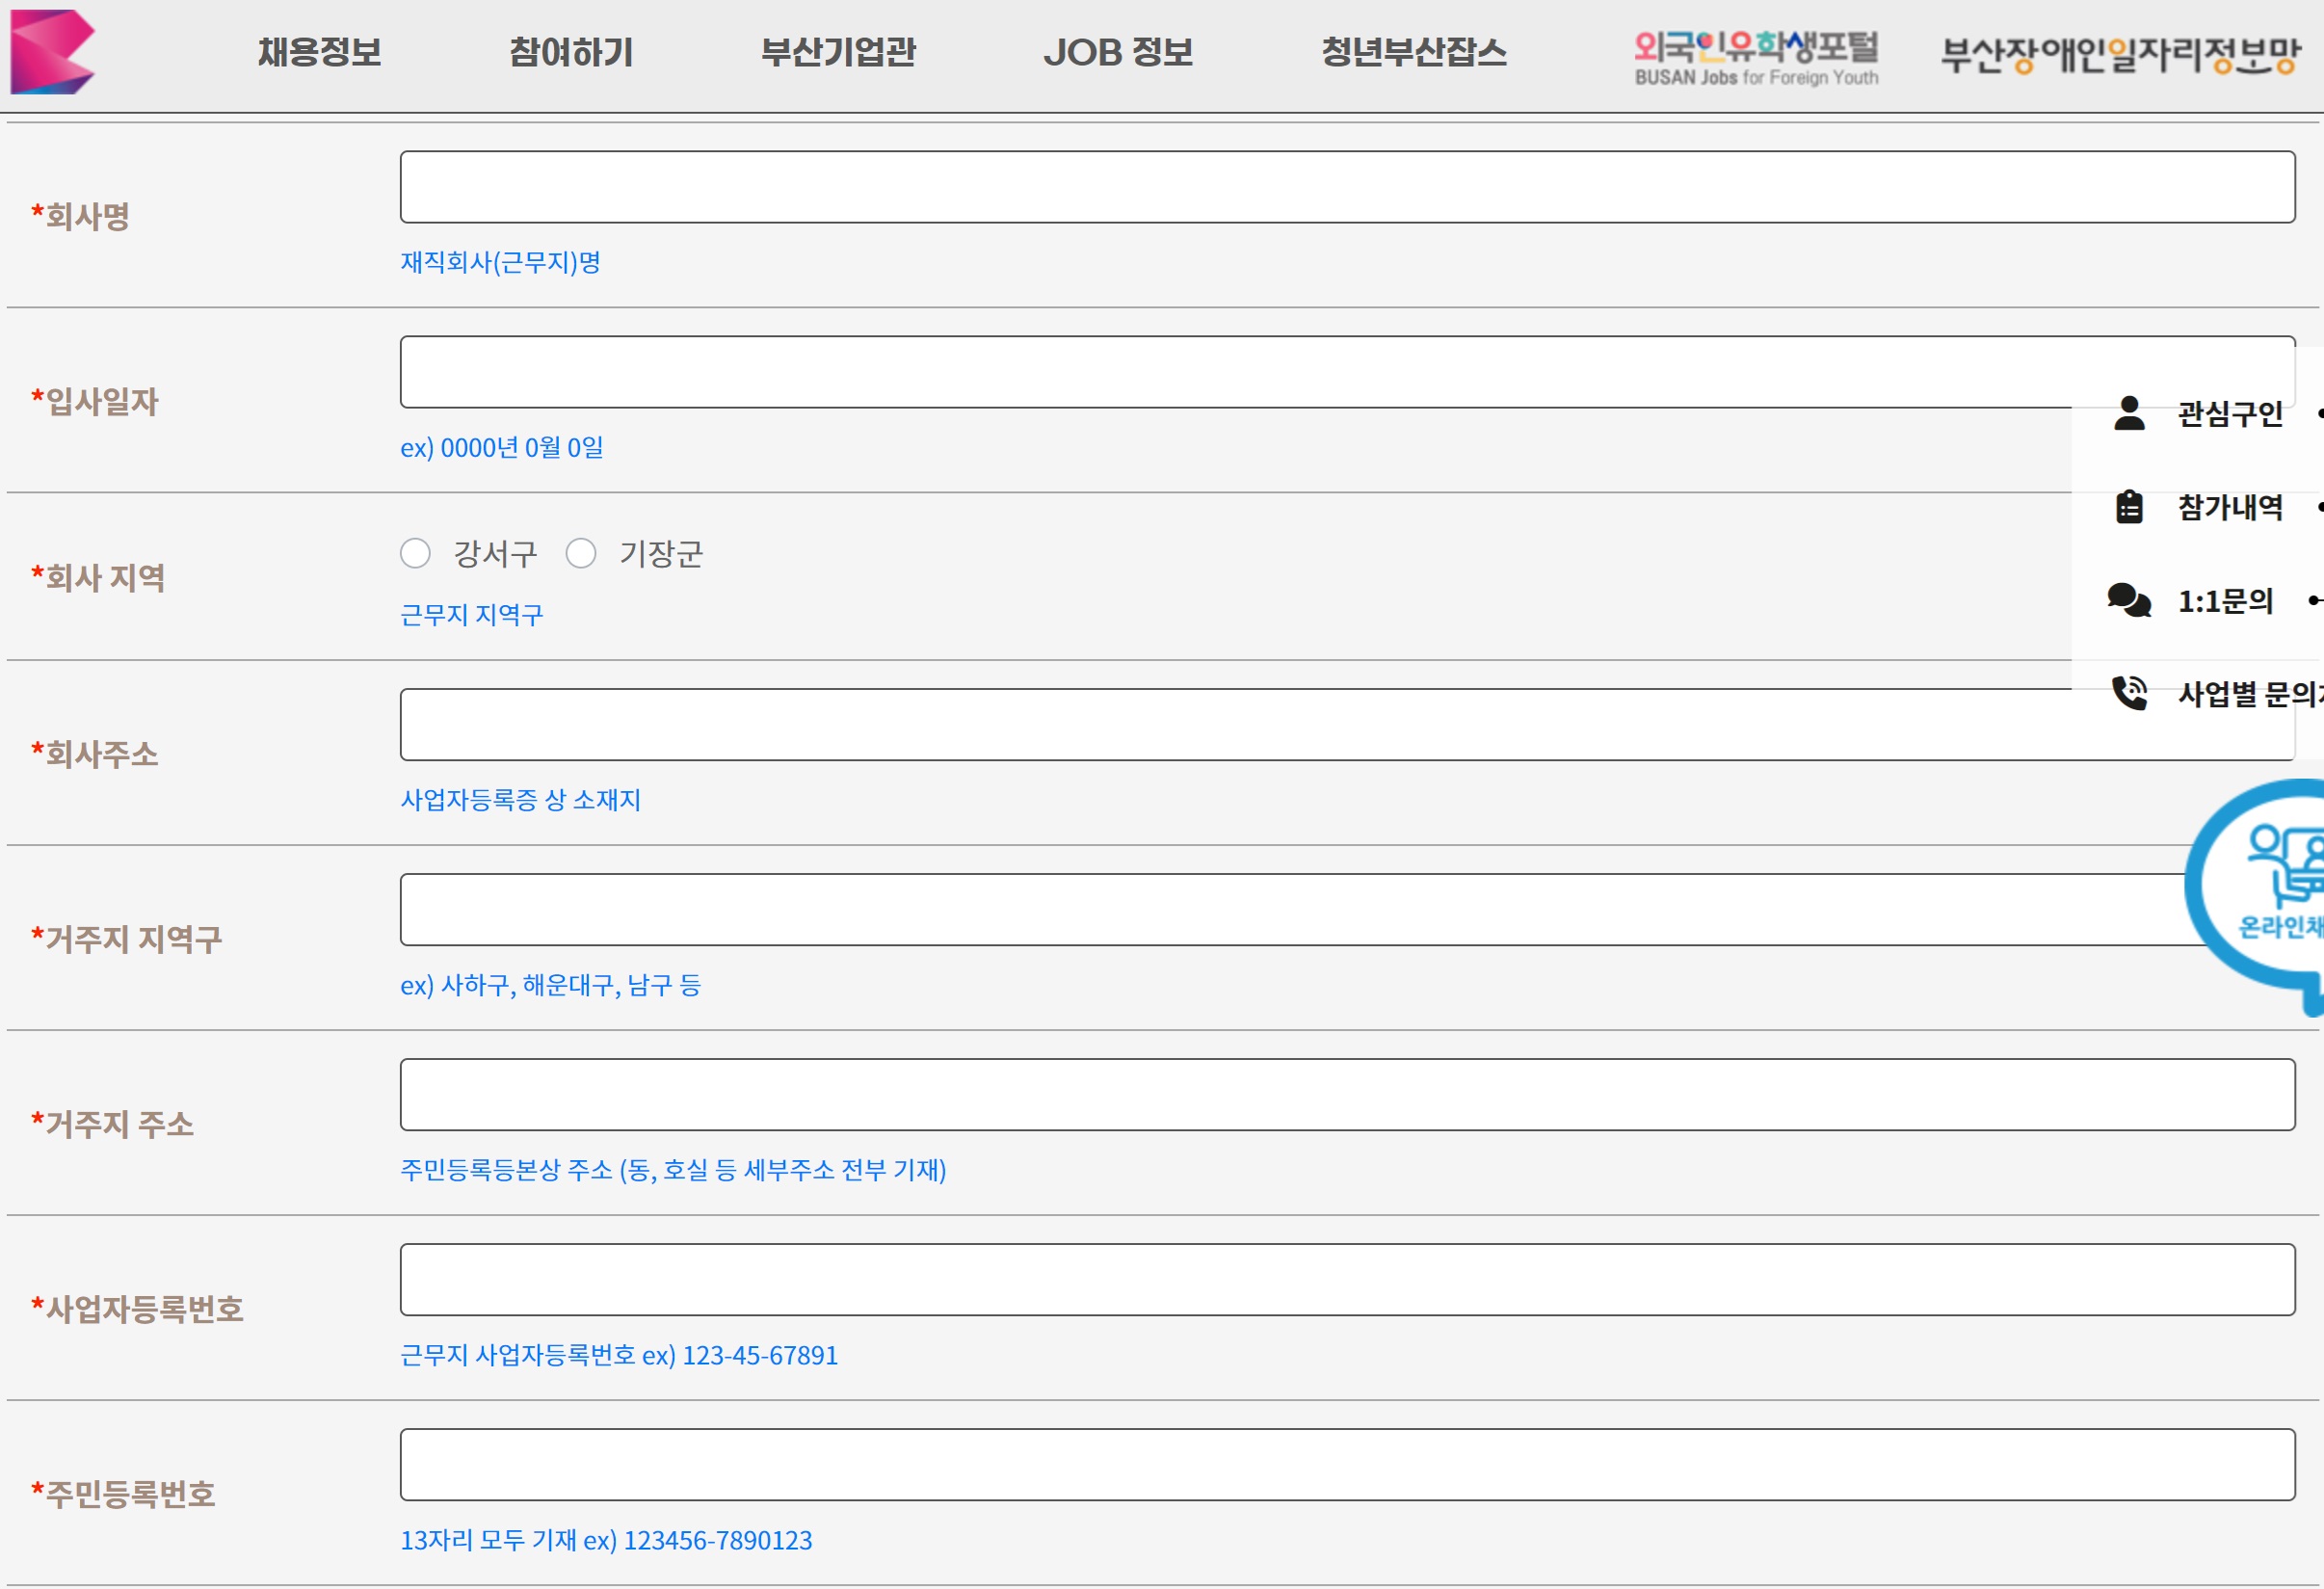Open the 부산장애인일자리정보망 logo link

[2120, 55]
